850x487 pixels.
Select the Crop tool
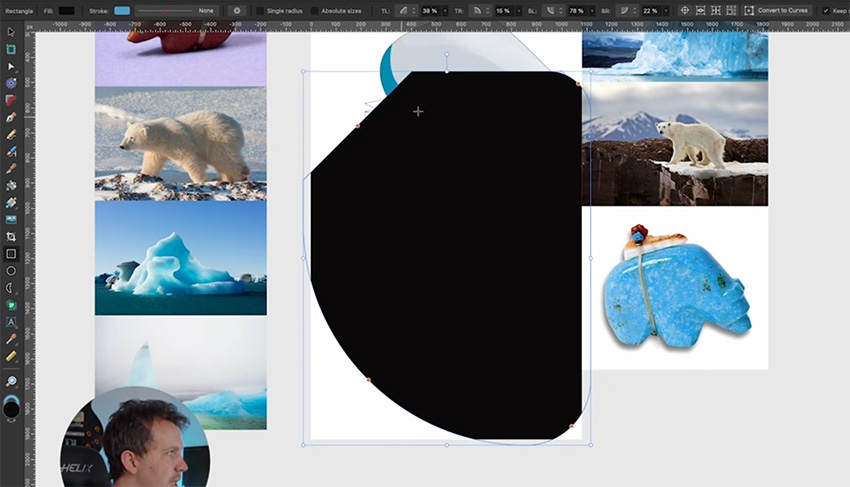(11, 237)
